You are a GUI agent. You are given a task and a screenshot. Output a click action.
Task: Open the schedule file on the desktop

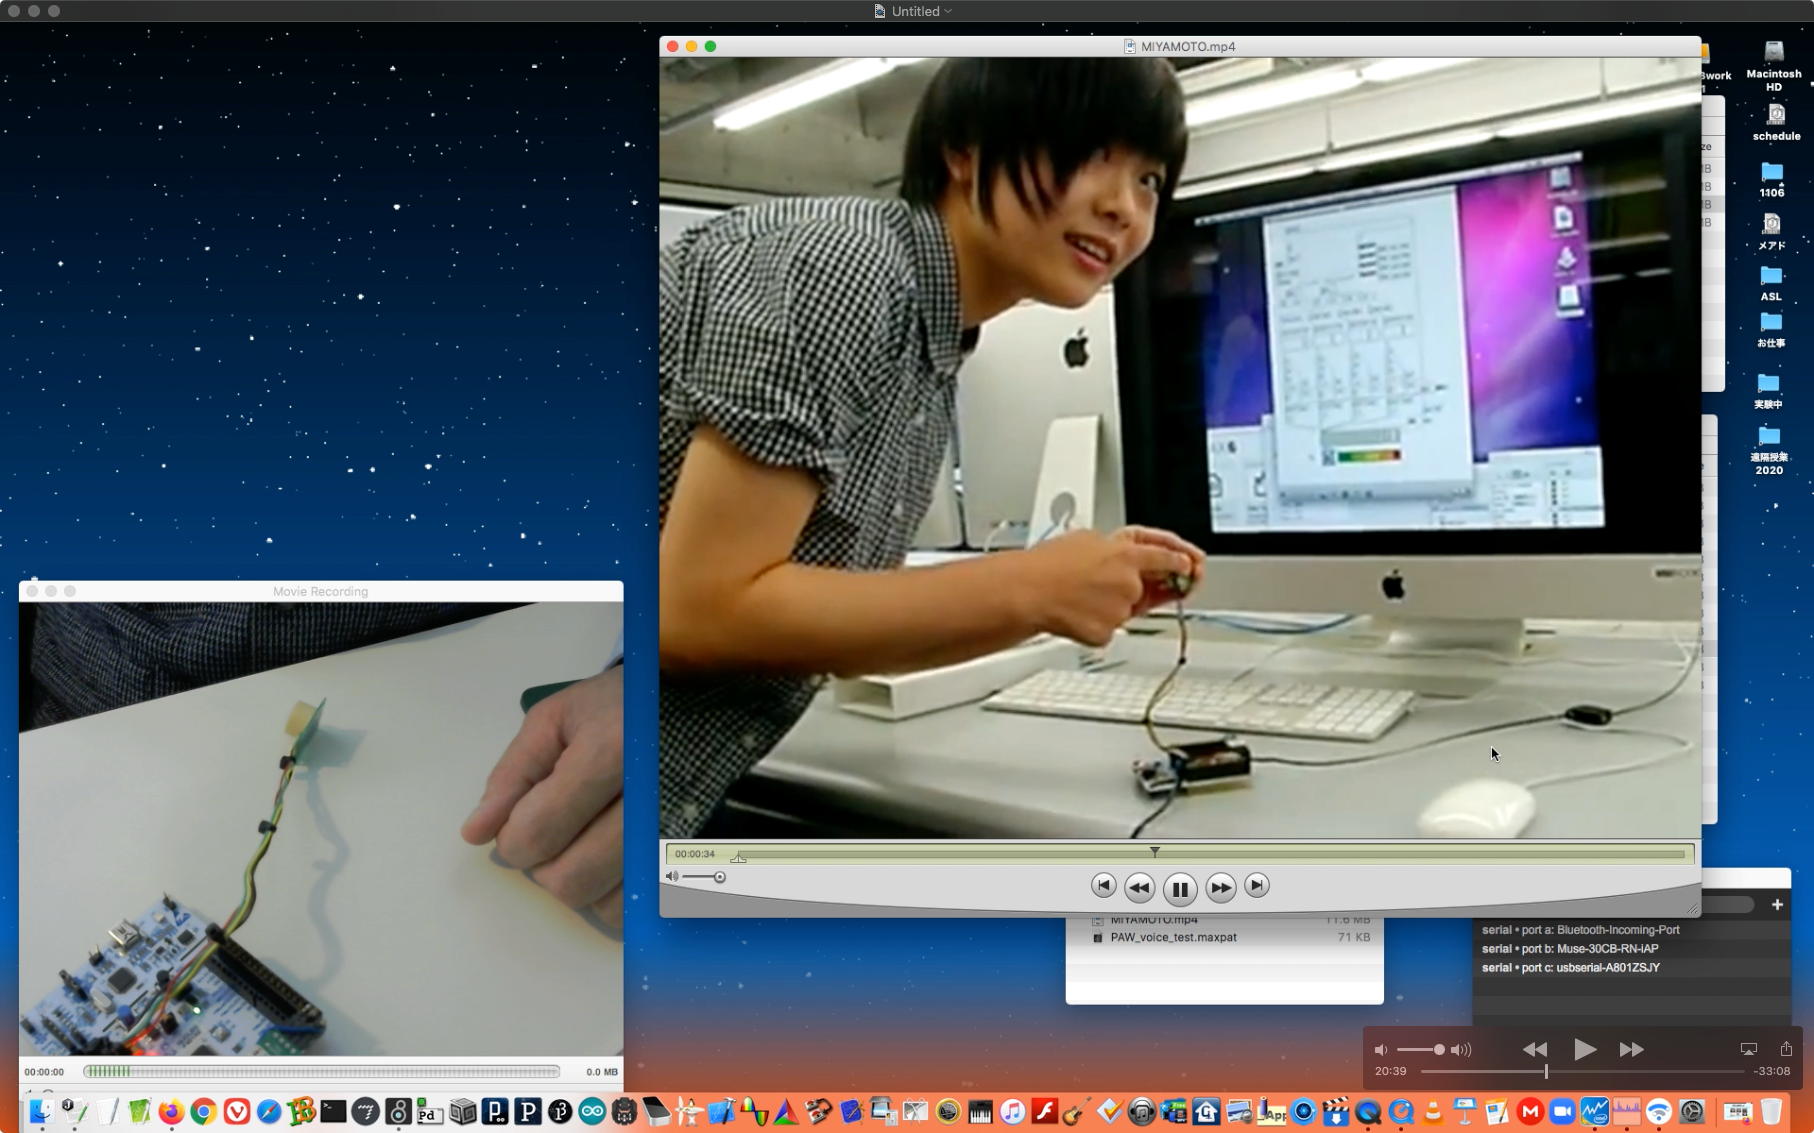[1776, 122]
